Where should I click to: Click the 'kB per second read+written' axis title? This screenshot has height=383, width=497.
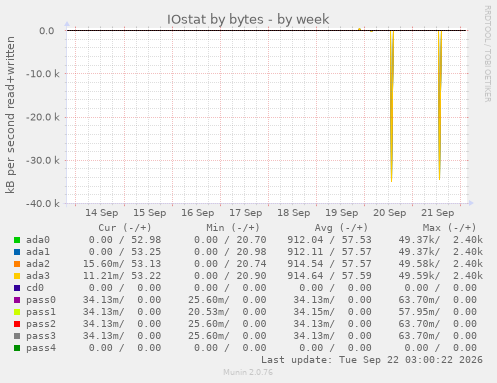10,115
